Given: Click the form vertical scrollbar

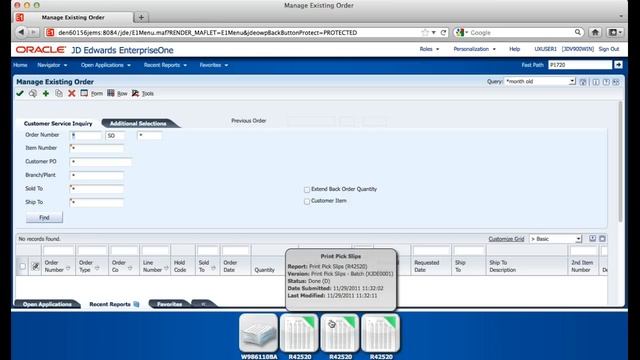Looking at the screenshot, I should tap(620, 162).
